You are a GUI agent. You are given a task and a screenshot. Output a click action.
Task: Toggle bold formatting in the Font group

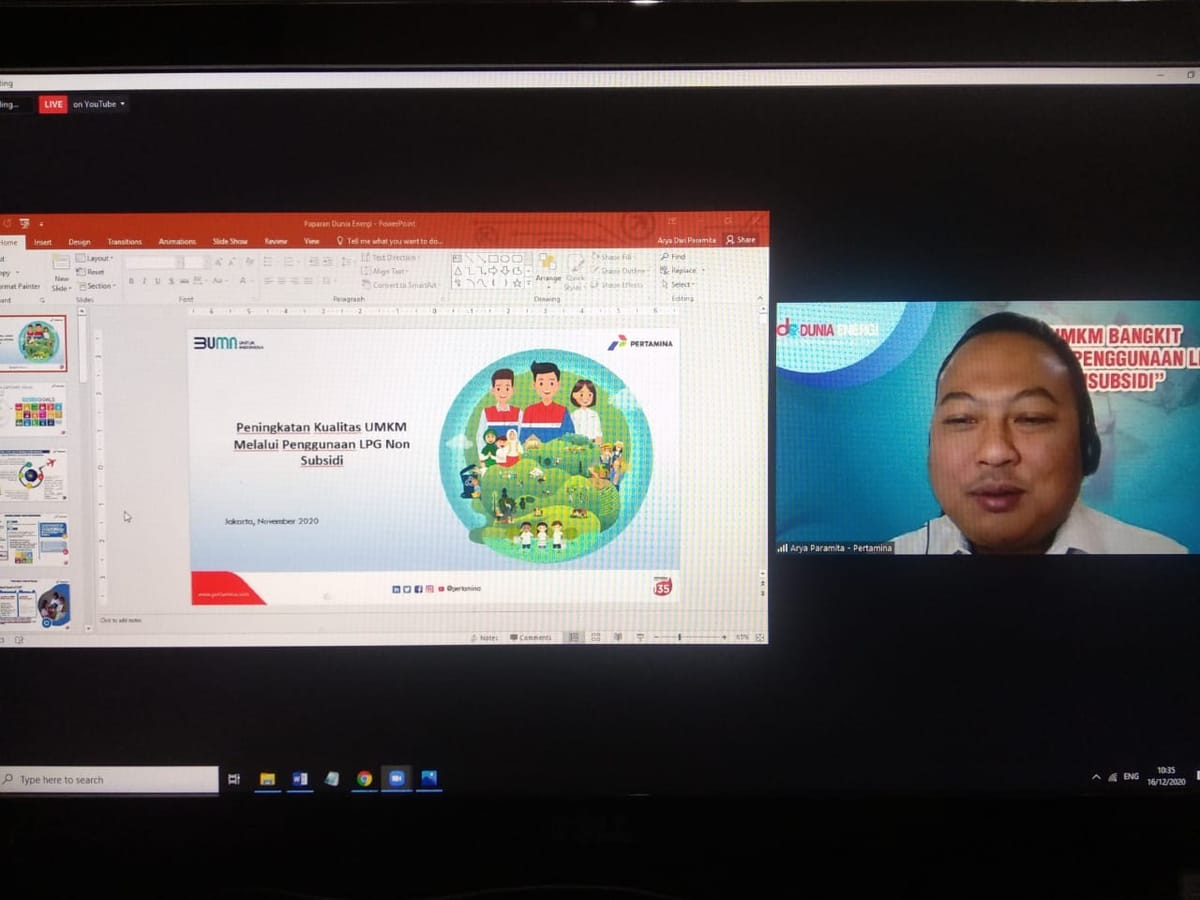(130, 280)
